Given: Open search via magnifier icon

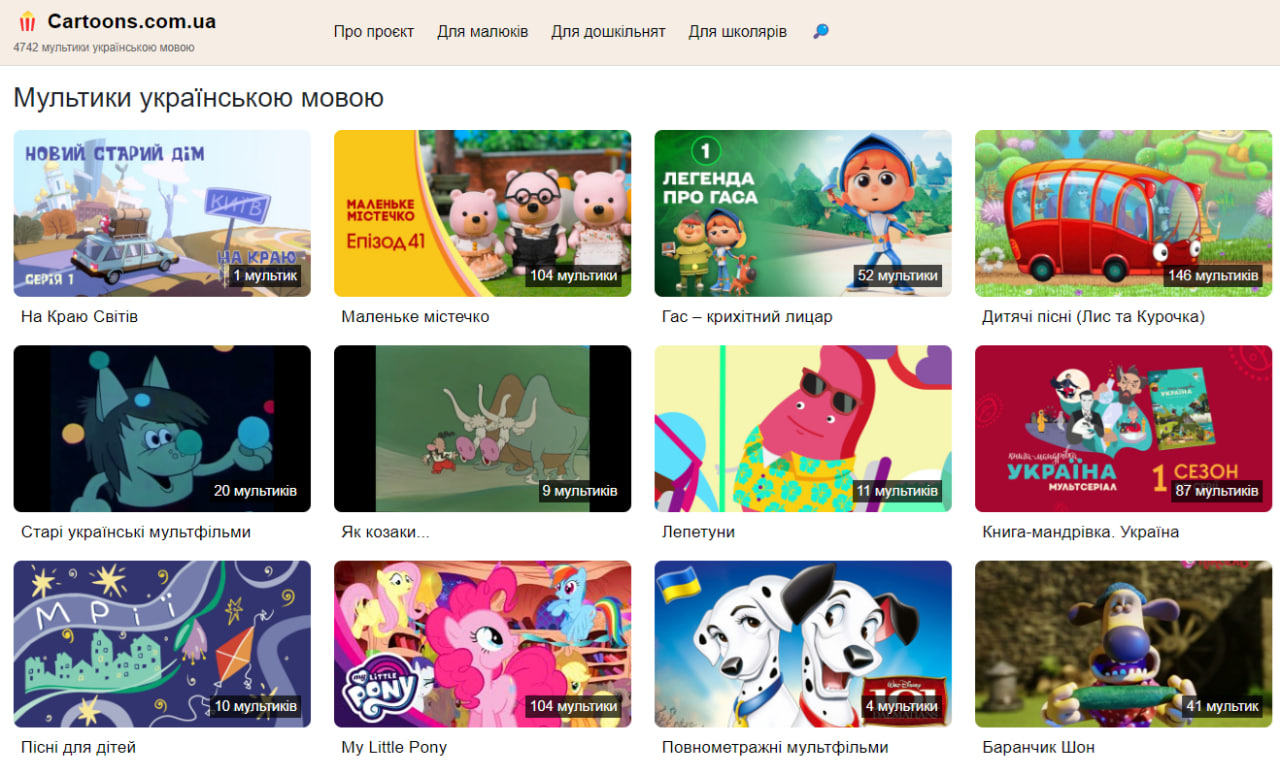Looking at the screenshot, I should [x=821, y=32].
